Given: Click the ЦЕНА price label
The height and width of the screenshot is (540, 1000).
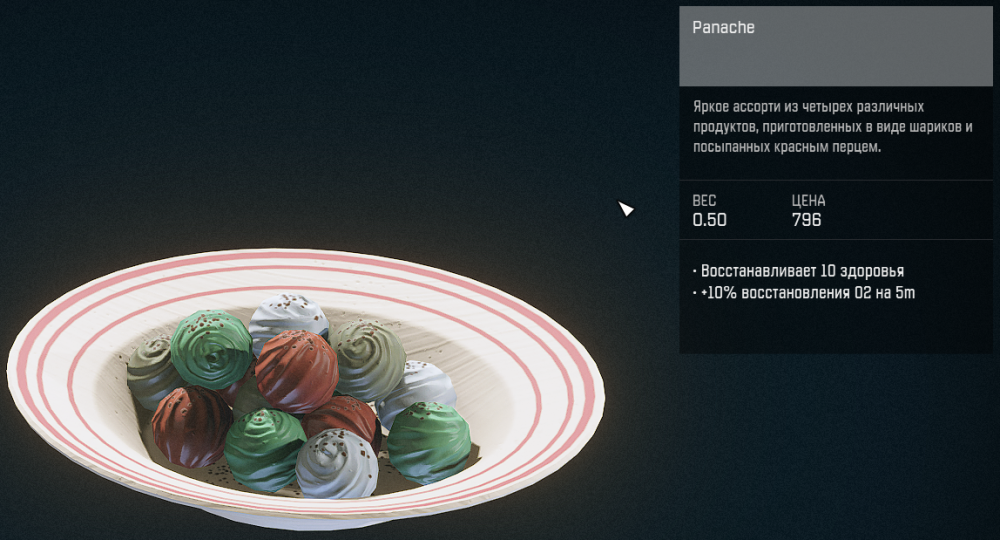Looking at the screenshot, I should [x=808, y=201].
